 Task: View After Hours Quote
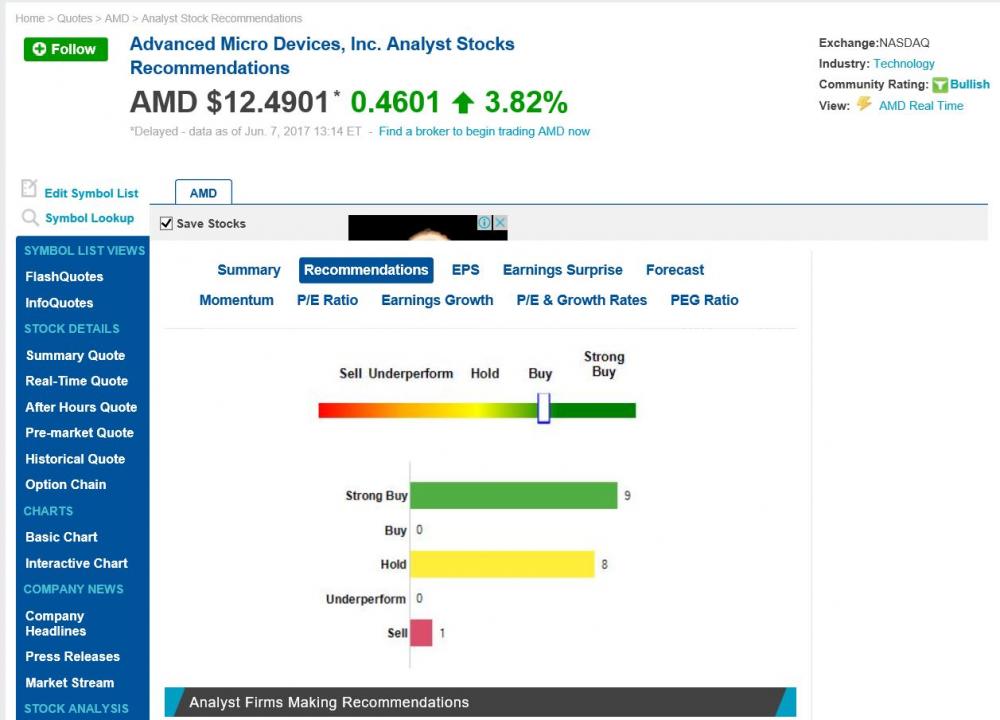tap(81, 407)
